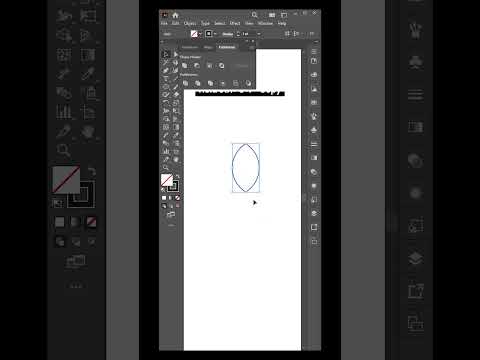This screenshot has height=360, width=480.
Task: Change the screen mode
Action: tap(171, 214)
